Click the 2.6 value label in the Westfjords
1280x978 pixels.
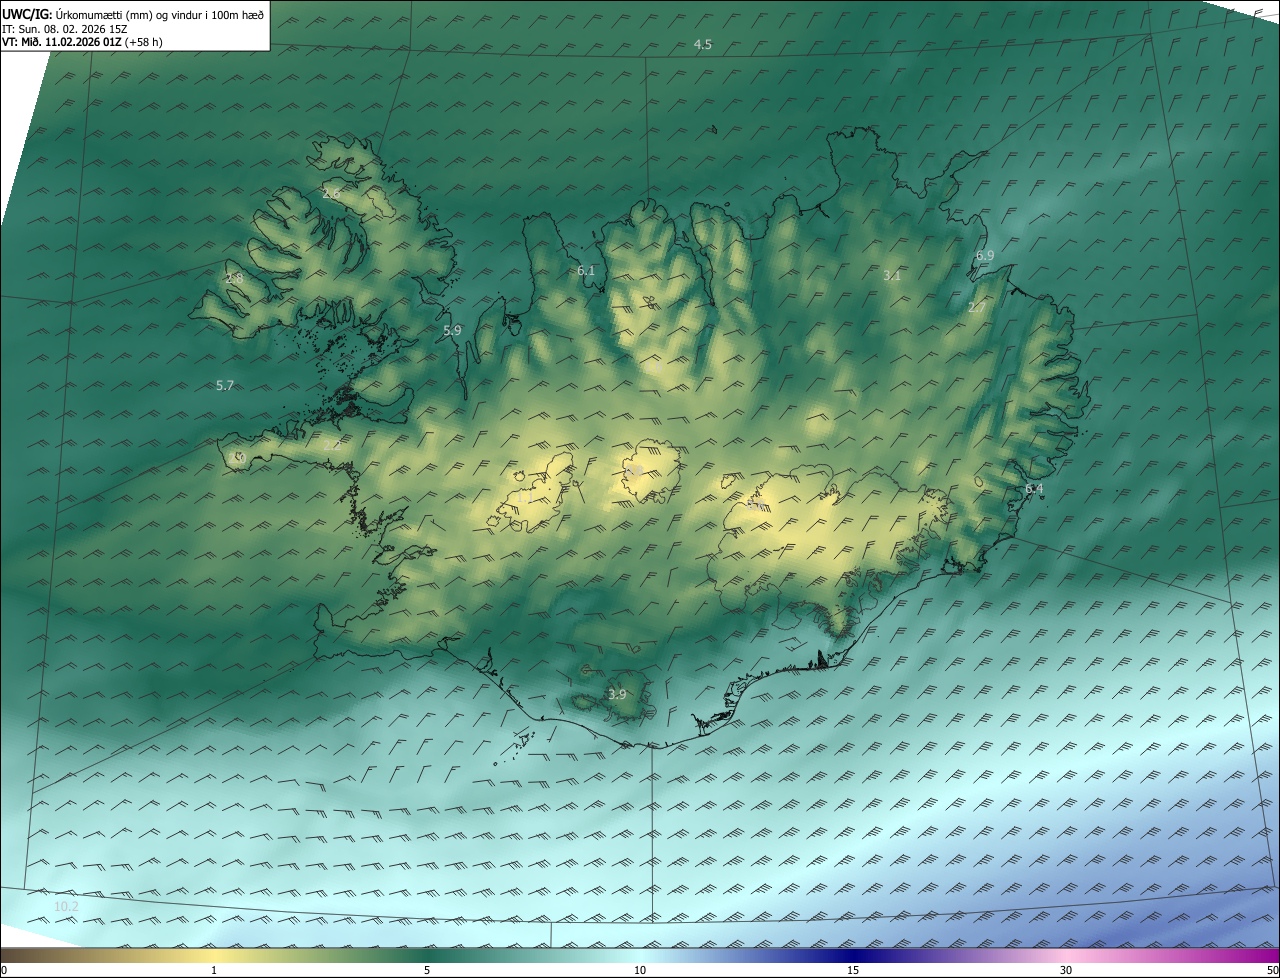pos(332,193)
